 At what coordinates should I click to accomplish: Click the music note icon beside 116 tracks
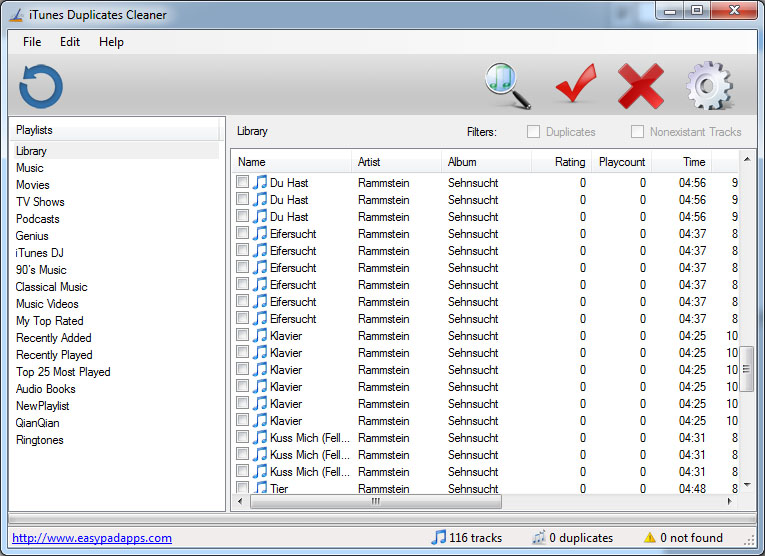tap(439, 537)
